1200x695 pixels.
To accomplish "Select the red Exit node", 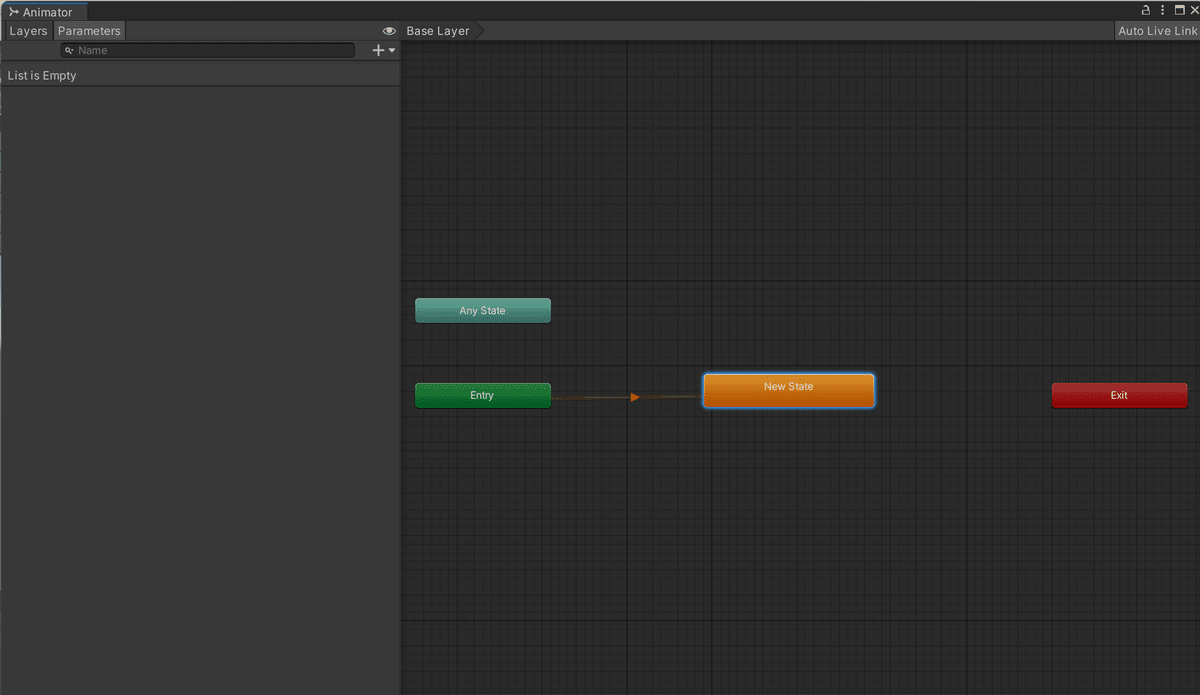I will click(x=1119, y=395).
